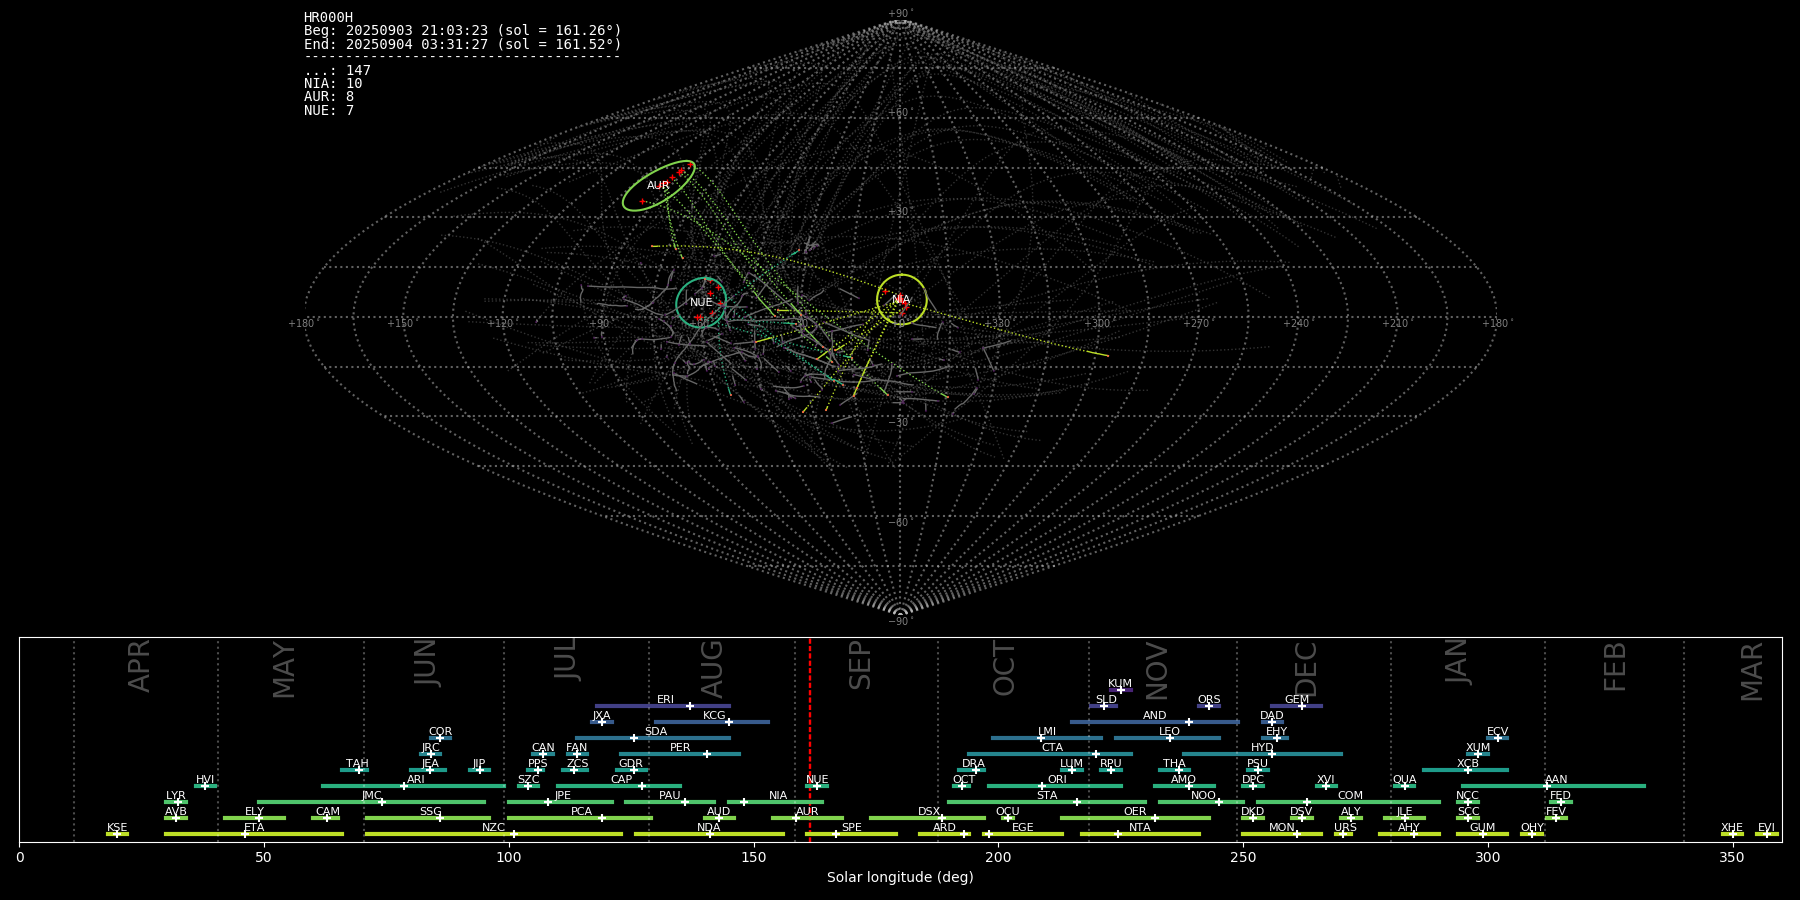Click the MON shower label on the timeline
1800x900 pixels.
click(1281, 828)
